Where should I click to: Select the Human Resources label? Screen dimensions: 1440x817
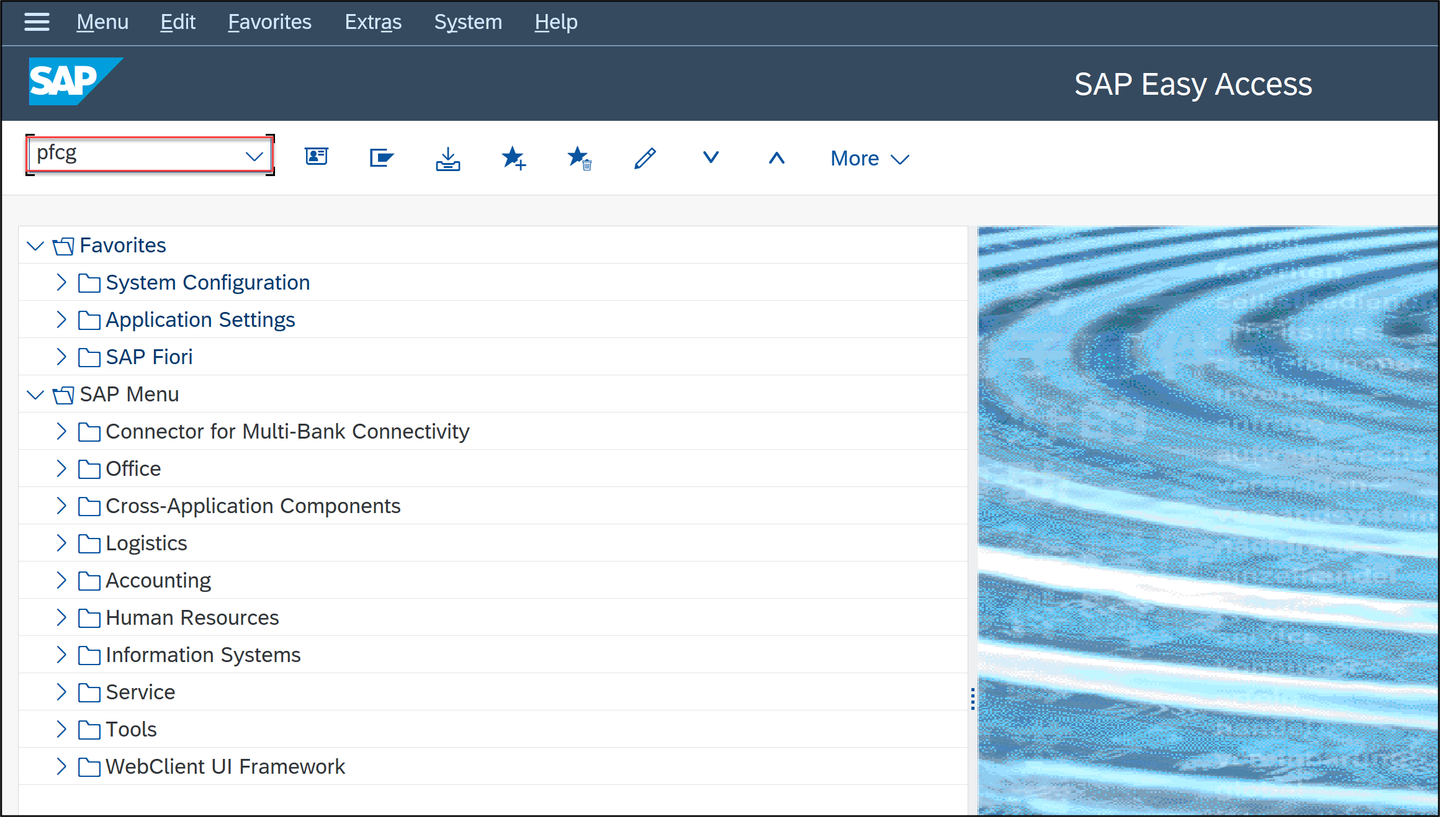pos(192,618)
